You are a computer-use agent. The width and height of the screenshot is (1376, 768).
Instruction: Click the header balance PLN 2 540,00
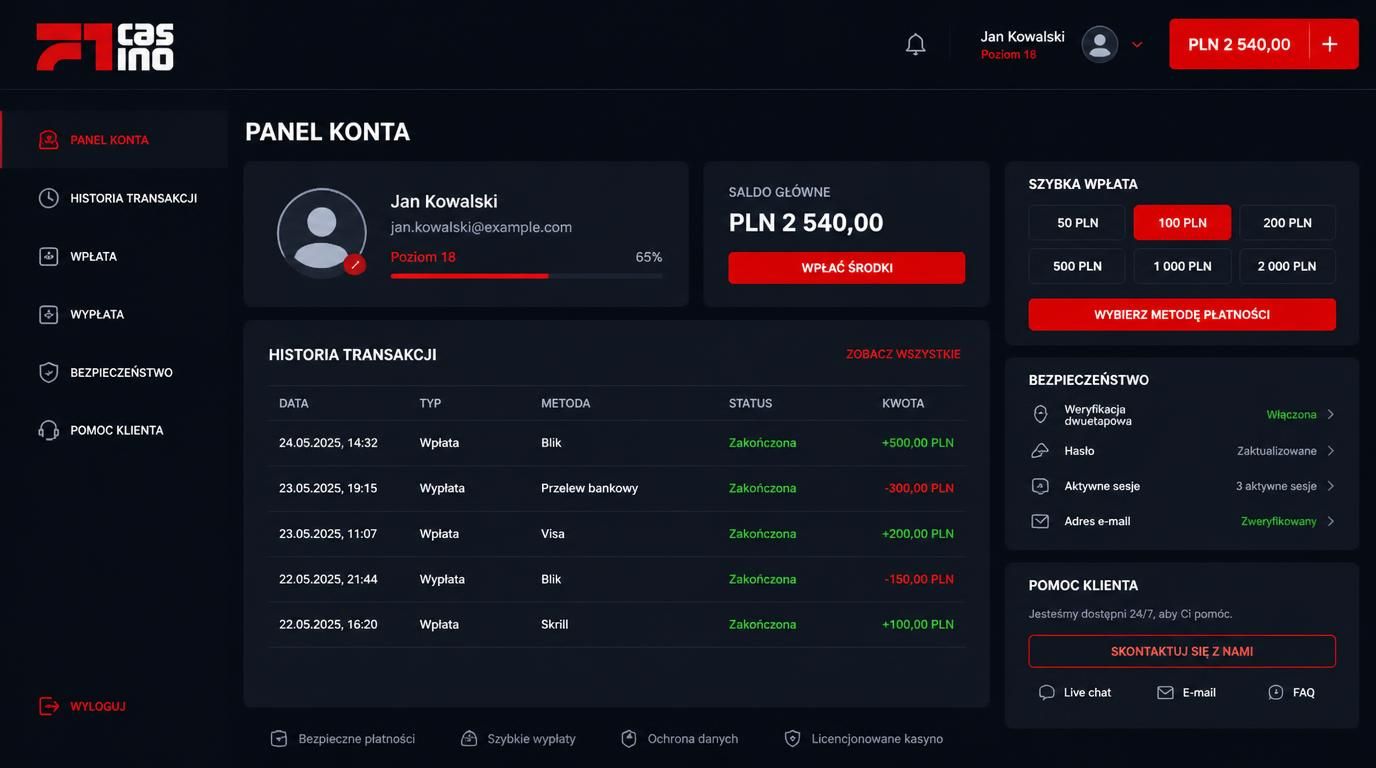(1239, 44)
